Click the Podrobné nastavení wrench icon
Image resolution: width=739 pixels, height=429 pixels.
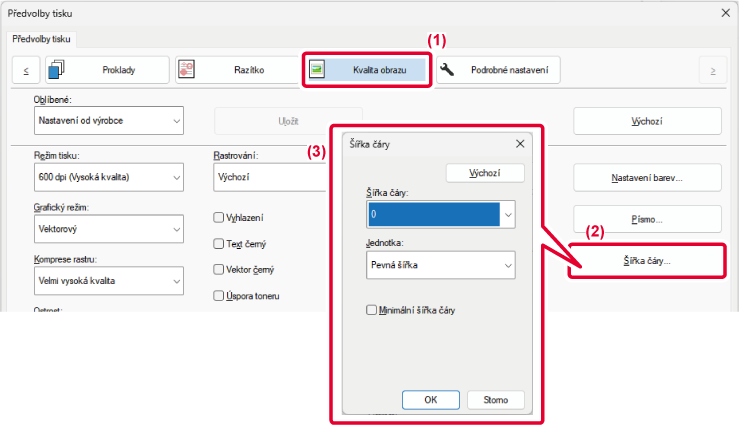pyautogui.click(x=447, y=70)
